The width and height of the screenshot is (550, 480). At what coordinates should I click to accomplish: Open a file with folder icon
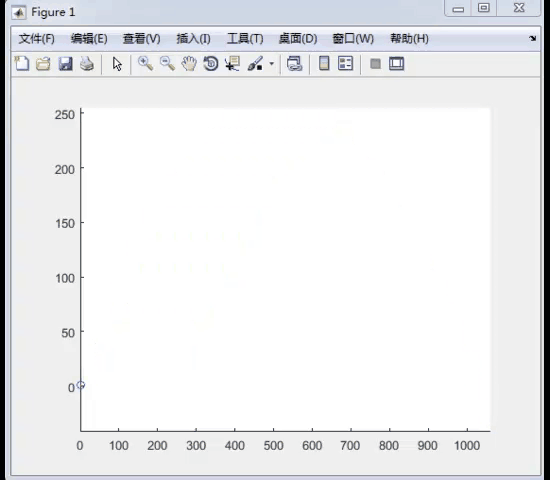click(x=43, y=64)
